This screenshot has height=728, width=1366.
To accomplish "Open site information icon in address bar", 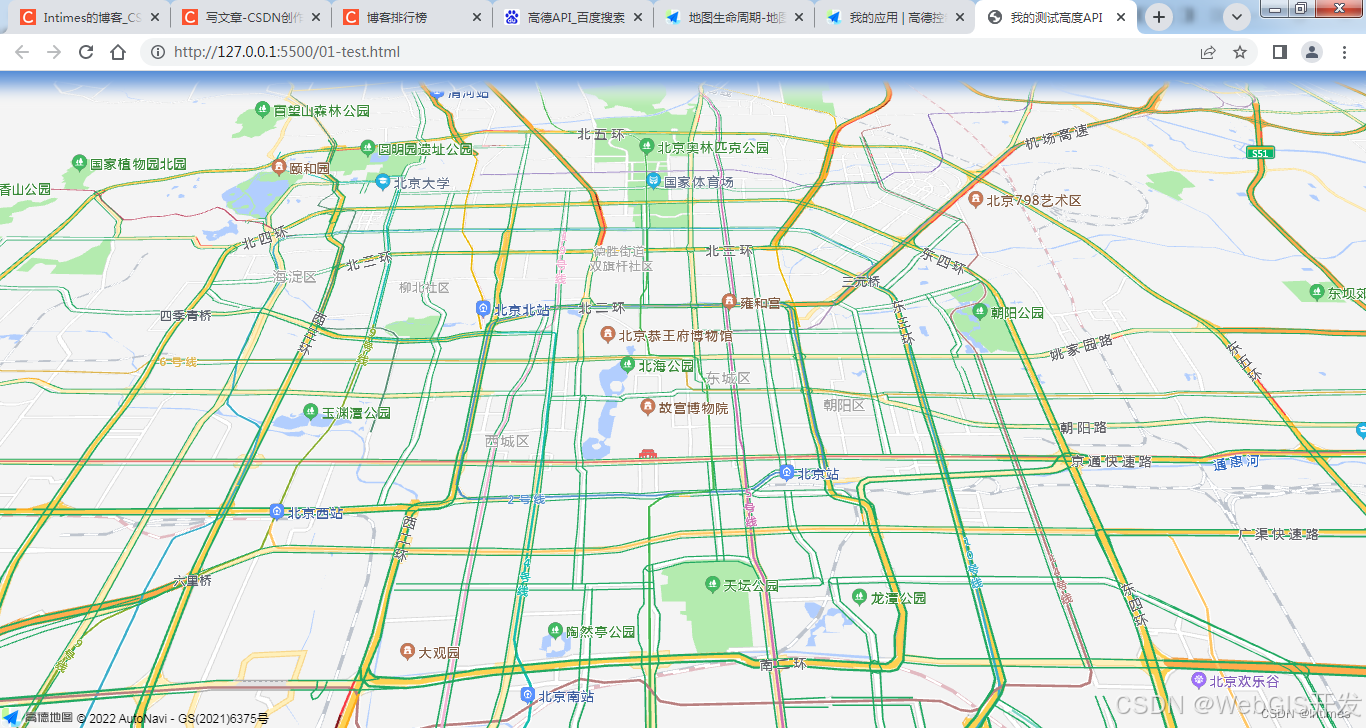I will tap(158, 52).
